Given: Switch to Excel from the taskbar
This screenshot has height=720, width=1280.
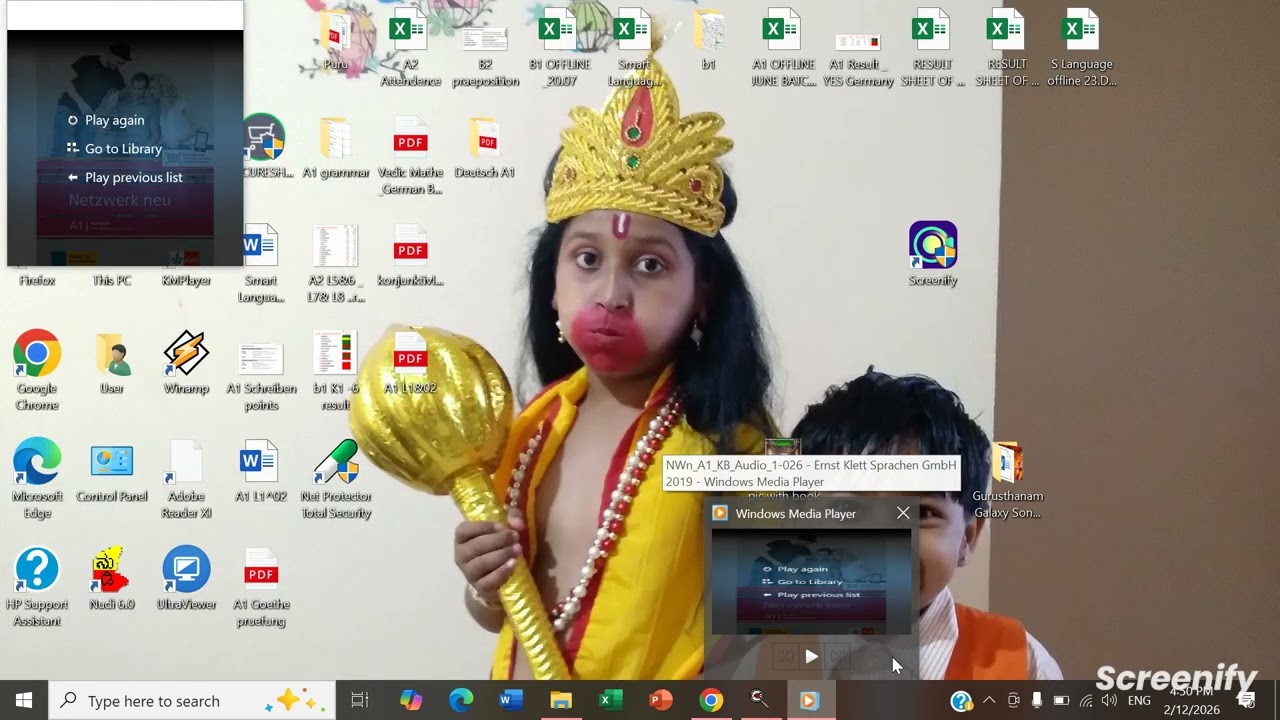Looking at the screenshot, I should pos(611,700).
